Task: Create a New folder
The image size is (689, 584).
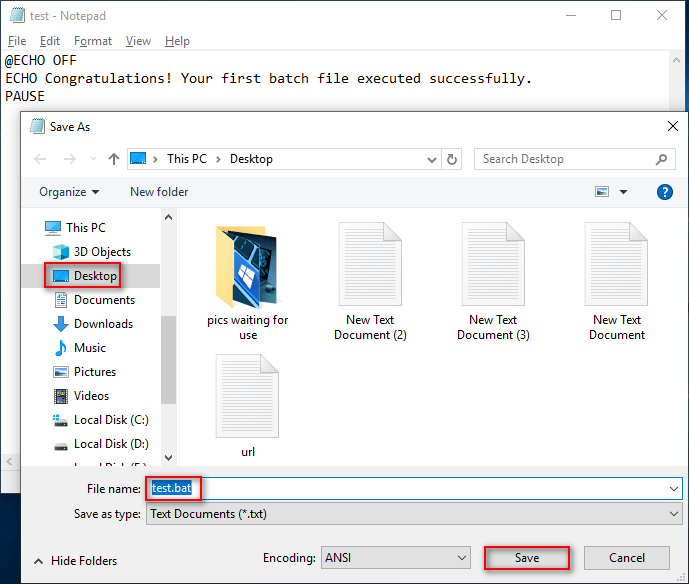Action: [x=159, y=192]
